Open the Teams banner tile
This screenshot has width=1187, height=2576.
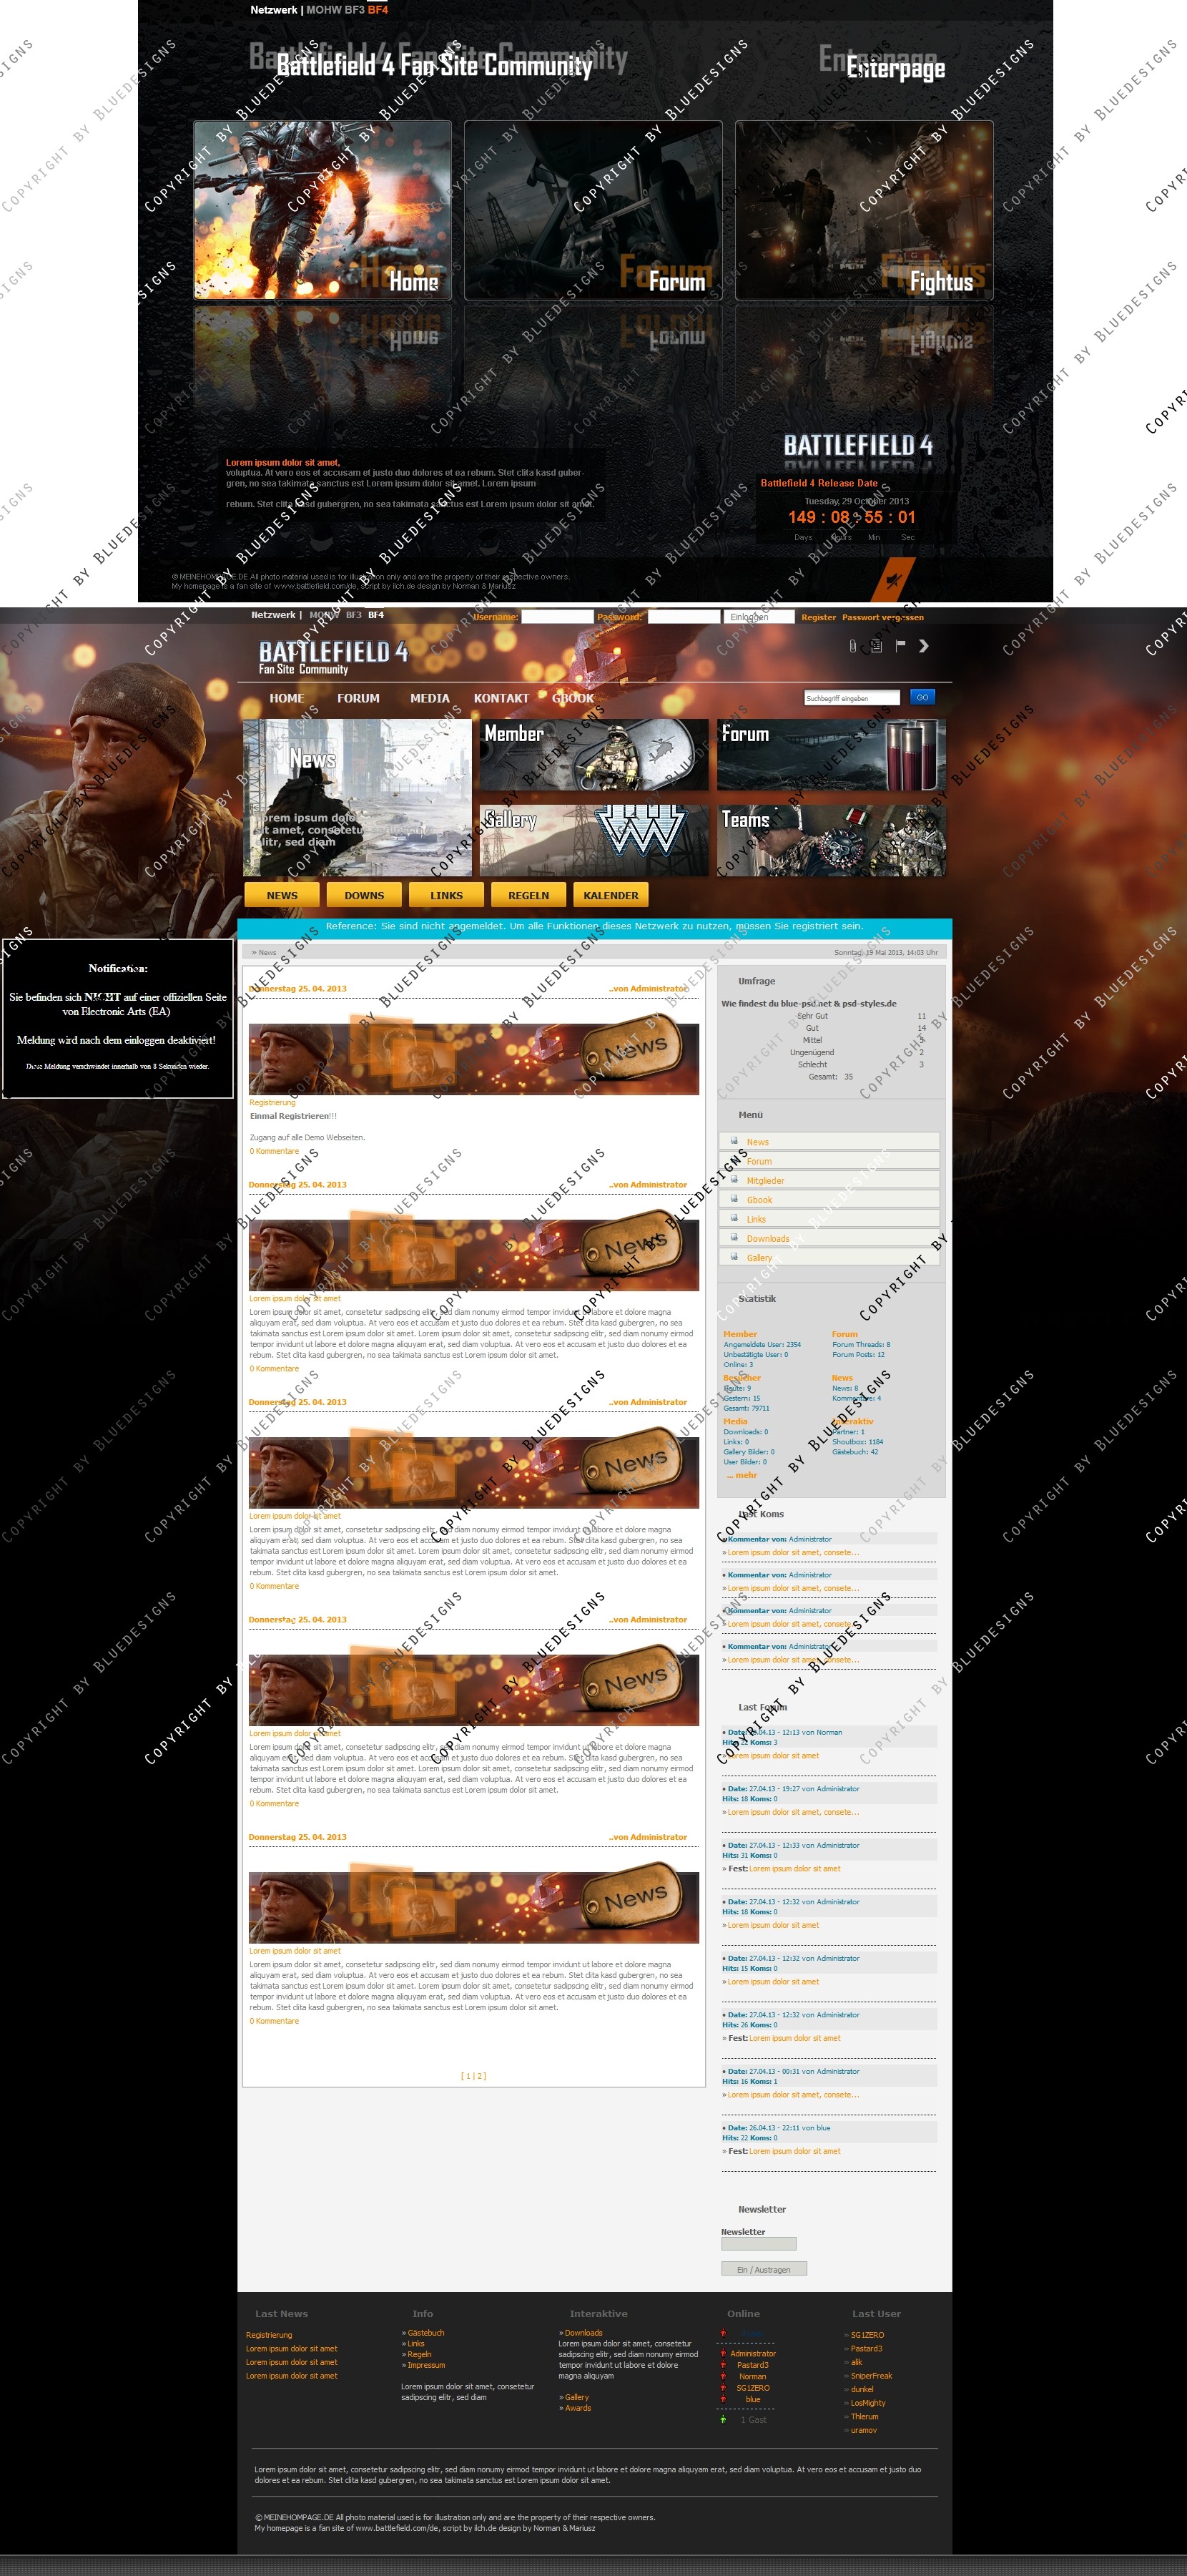[831, 841]
